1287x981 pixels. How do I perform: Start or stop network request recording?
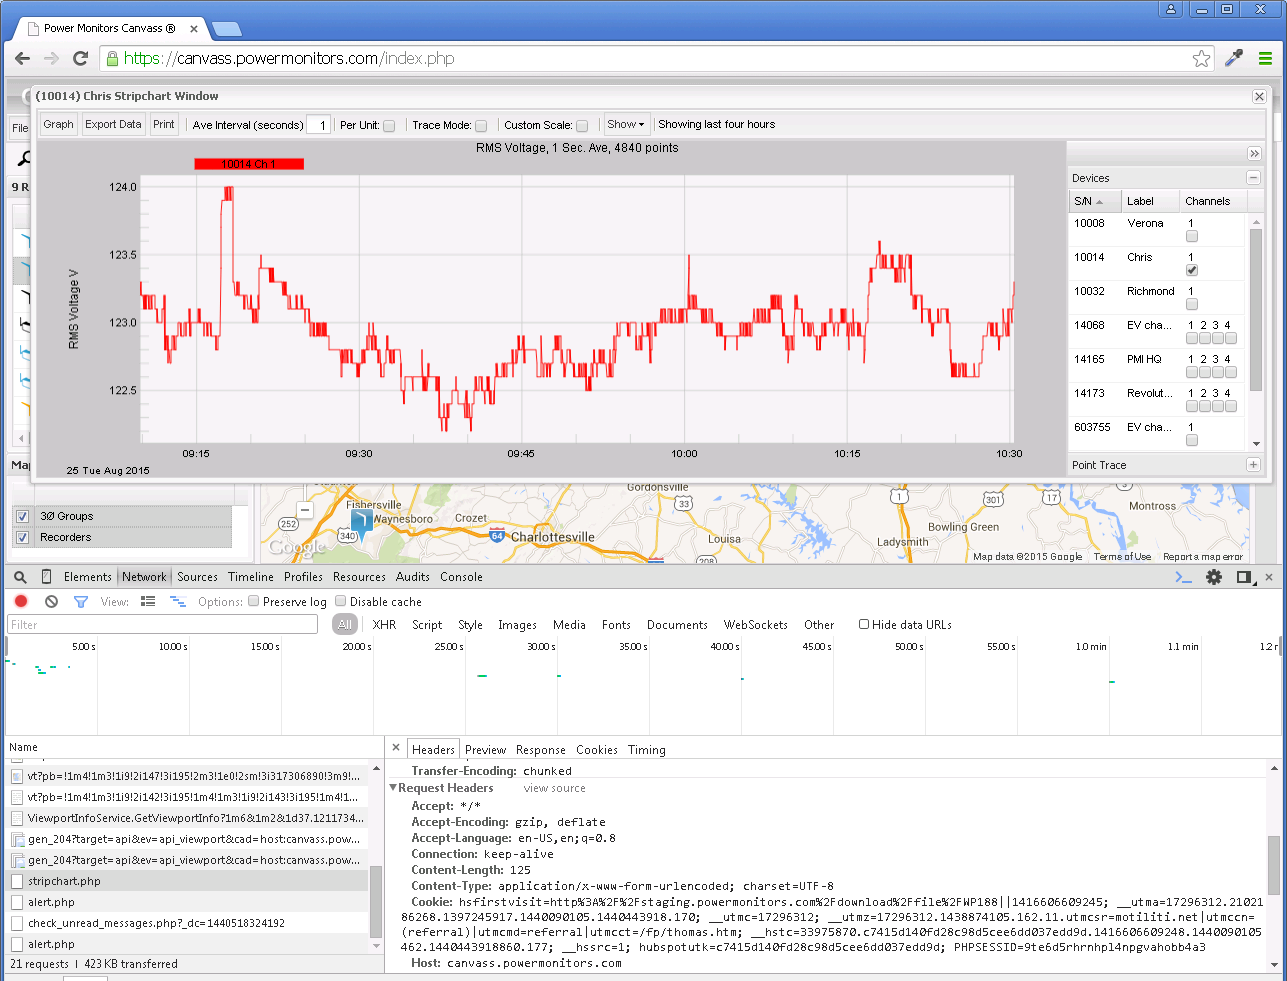(x=21, y=601)
